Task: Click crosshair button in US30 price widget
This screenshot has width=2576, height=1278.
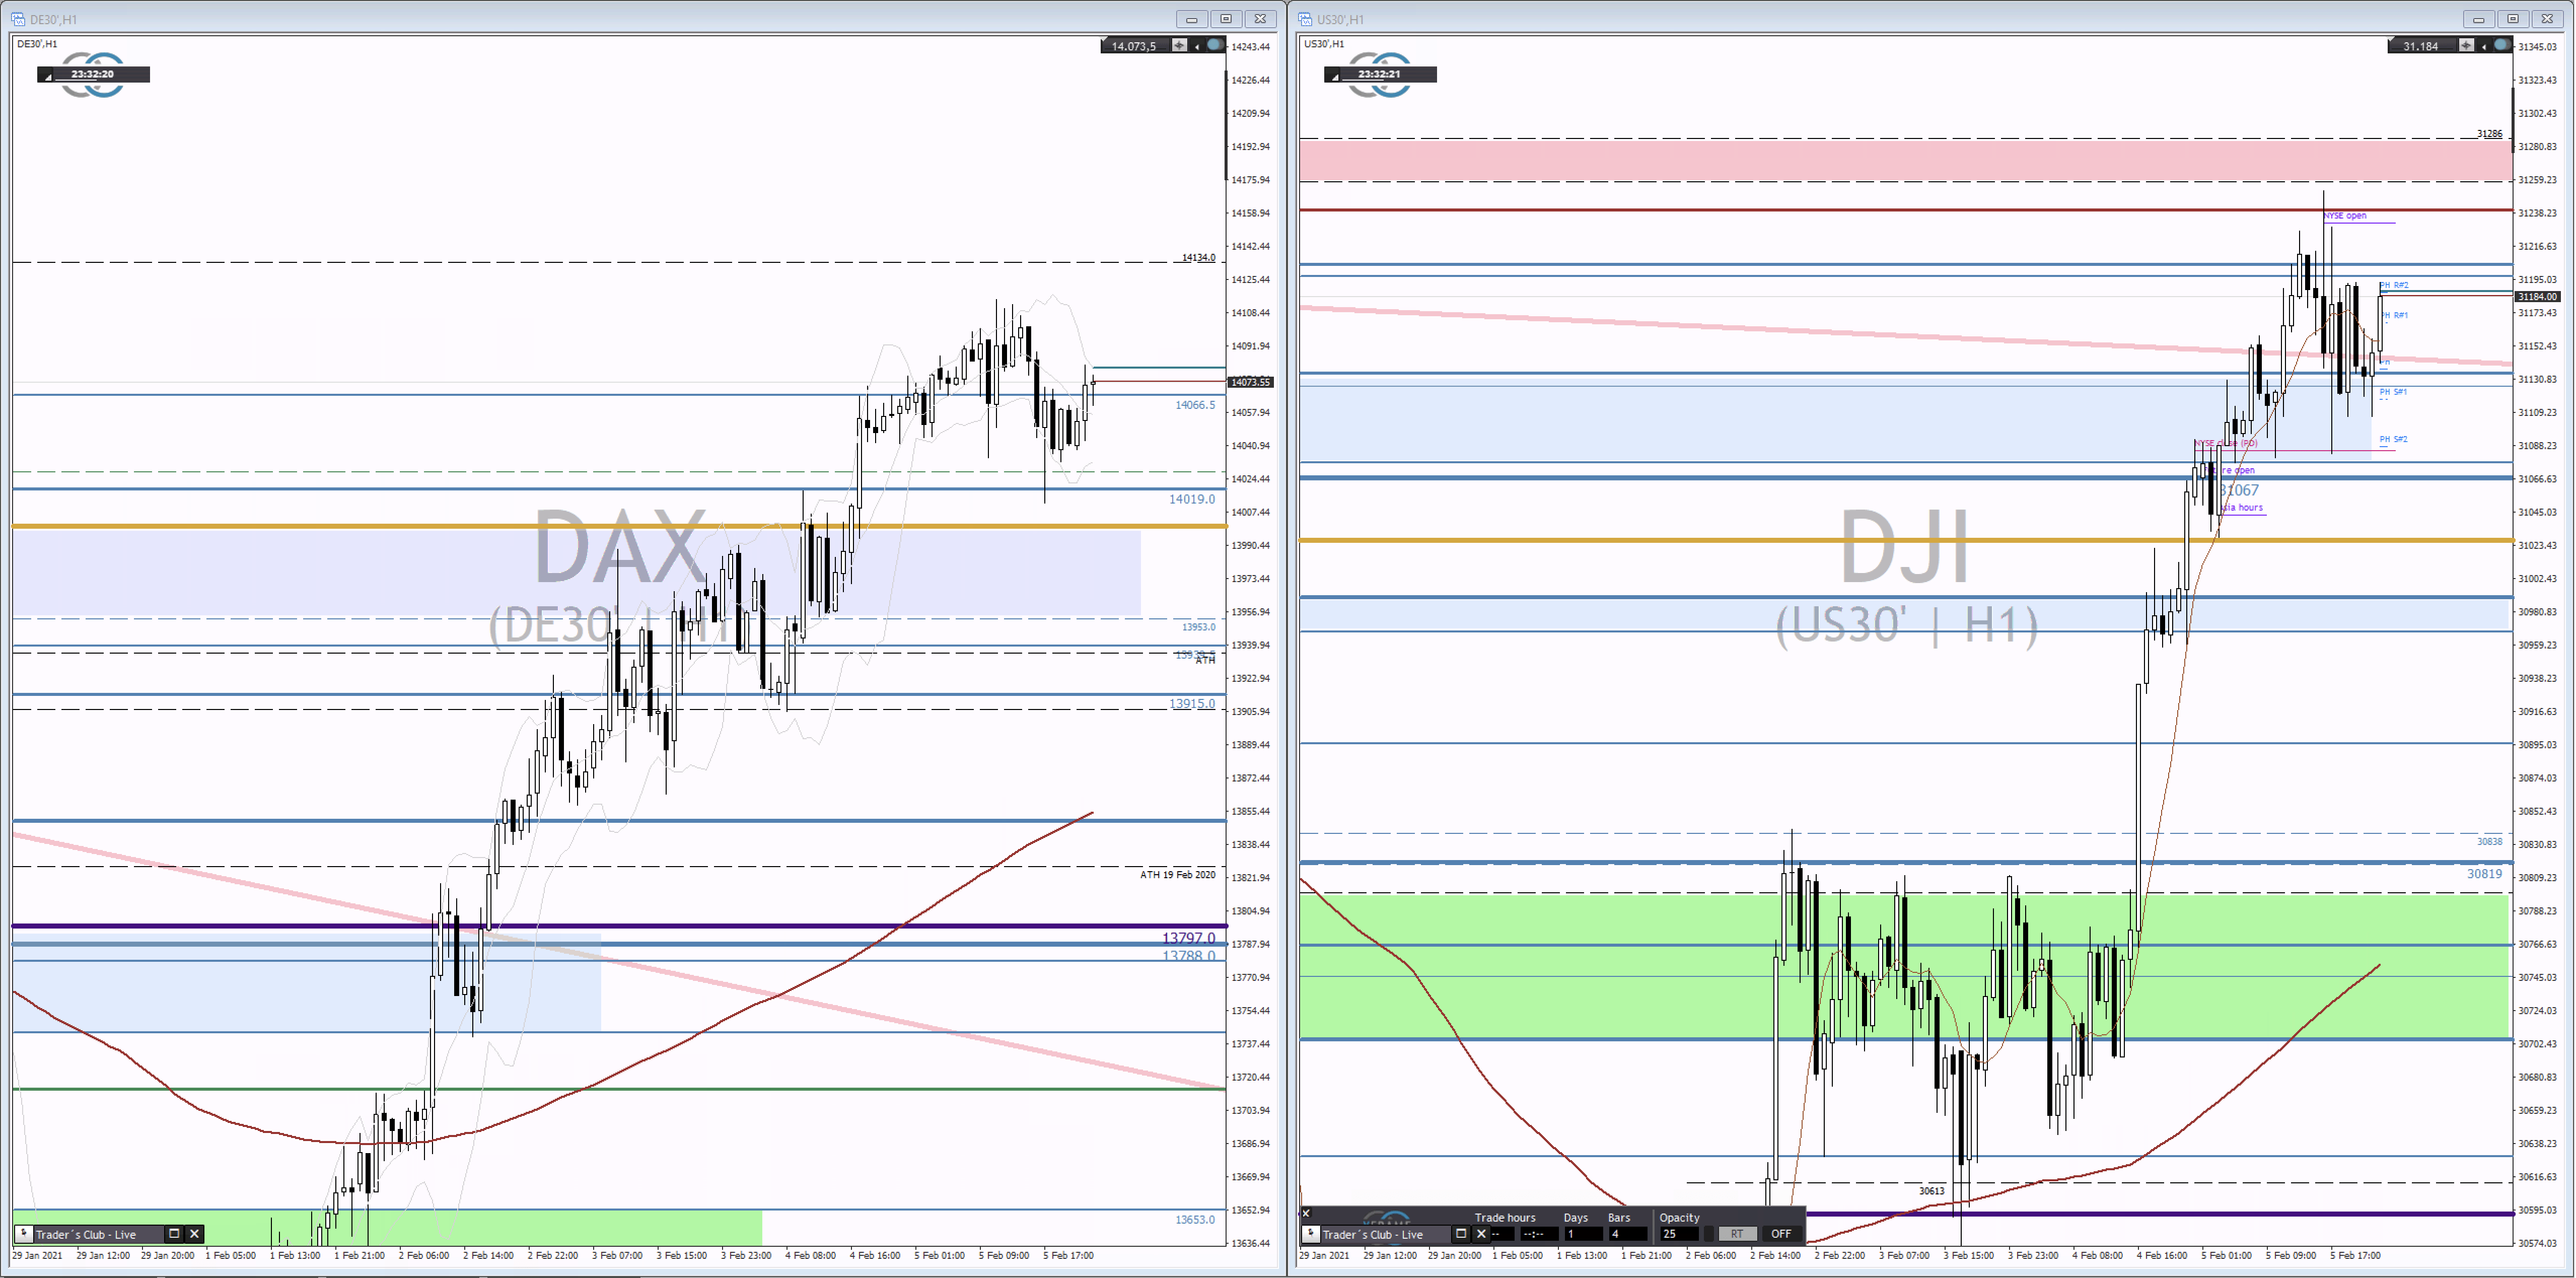Action: point(2467,45)
